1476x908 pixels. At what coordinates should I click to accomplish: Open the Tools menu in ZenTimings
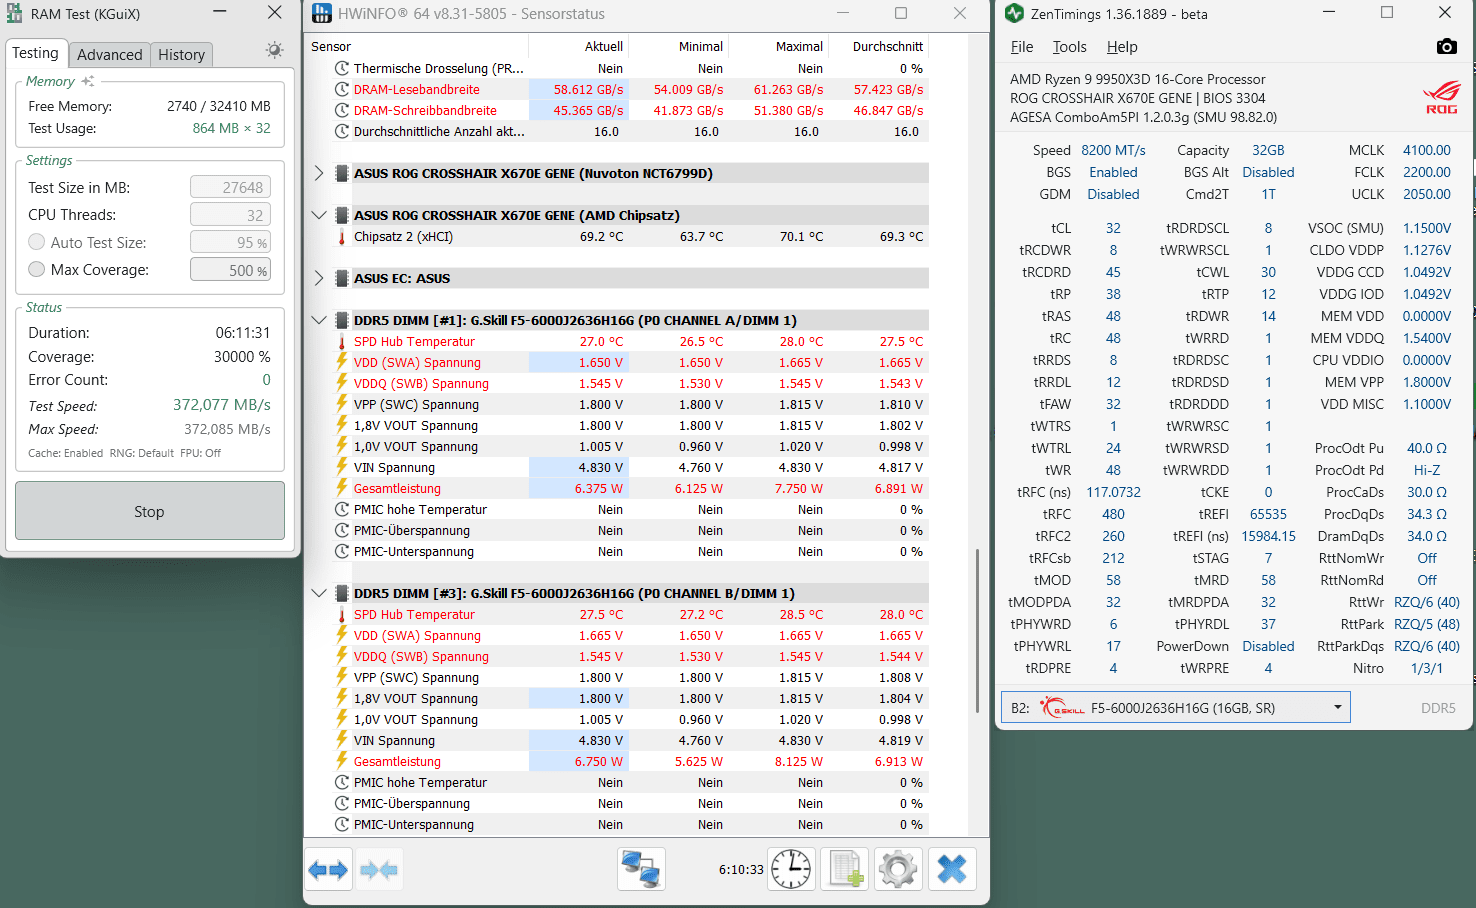pos(1069,47)
